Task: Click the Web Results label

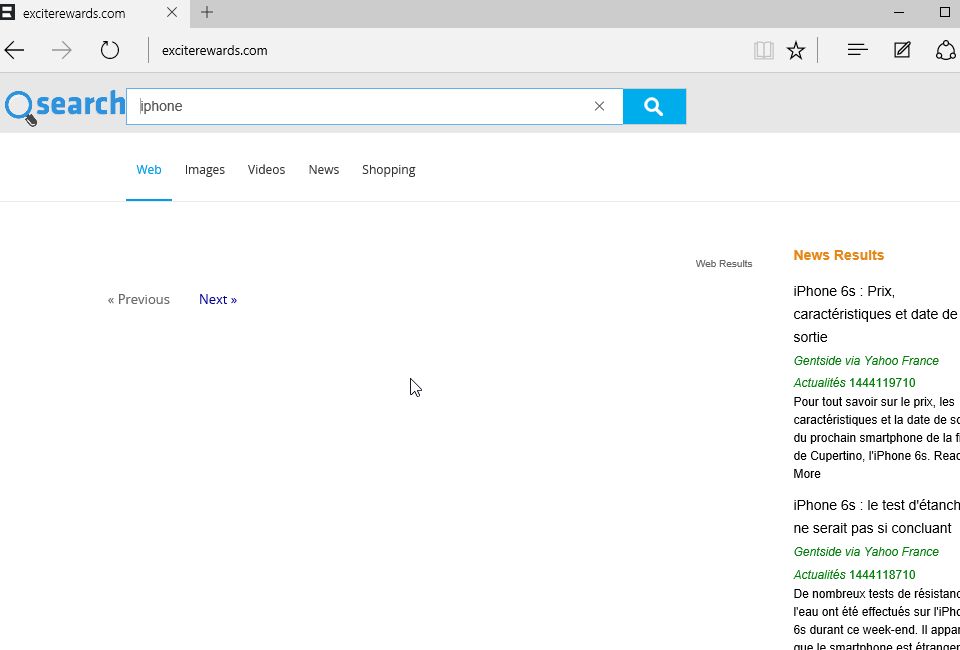Action: 724,264
